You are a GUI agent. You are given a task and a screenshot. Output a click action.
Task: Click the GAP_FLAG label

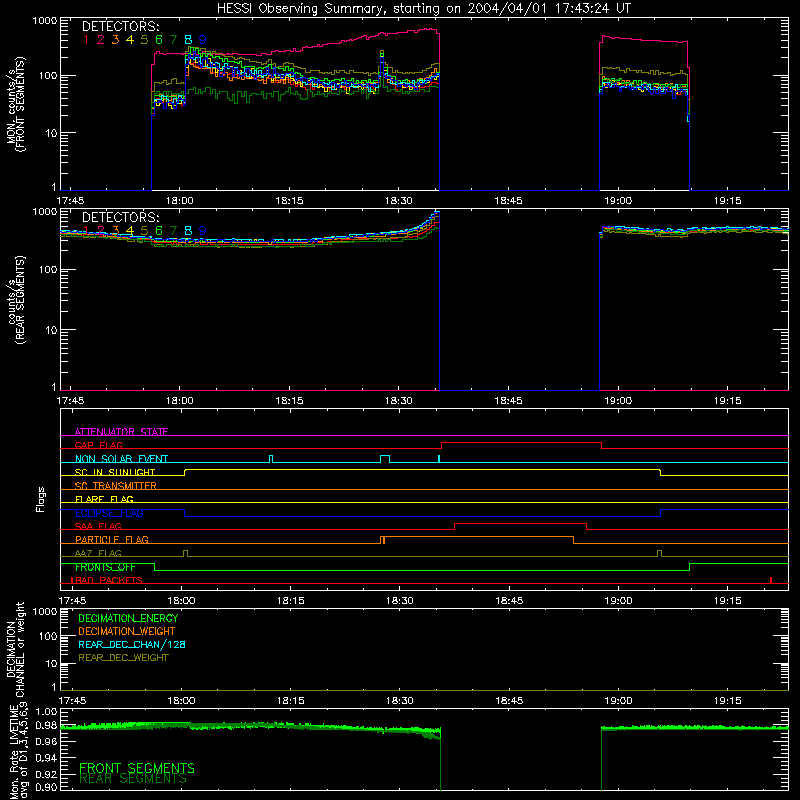tap(98, 445)
